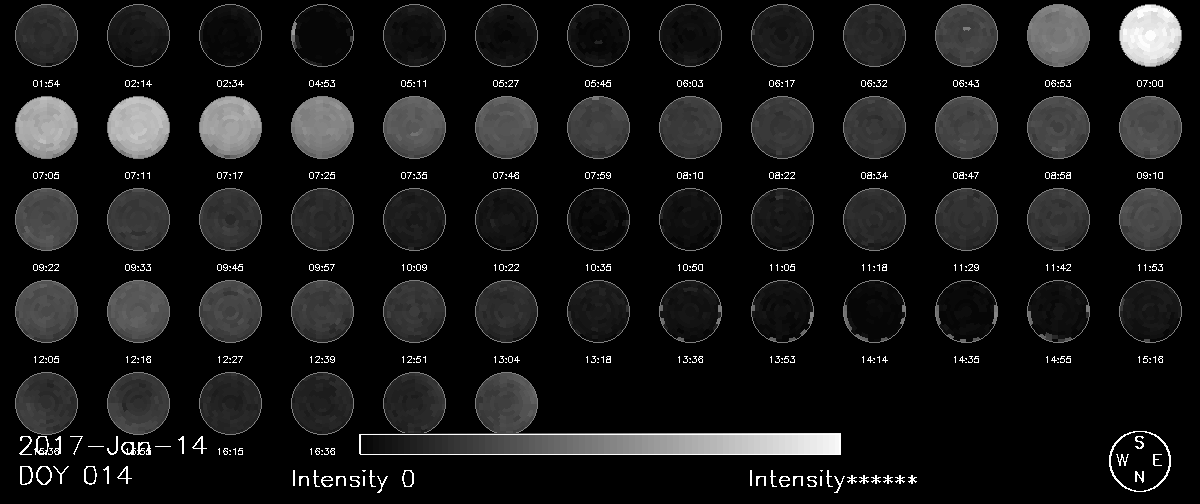This screenshot has width=1200, height=504.
Task: Pick the disk image timed 13:53
Action: (x=782, y=311)
